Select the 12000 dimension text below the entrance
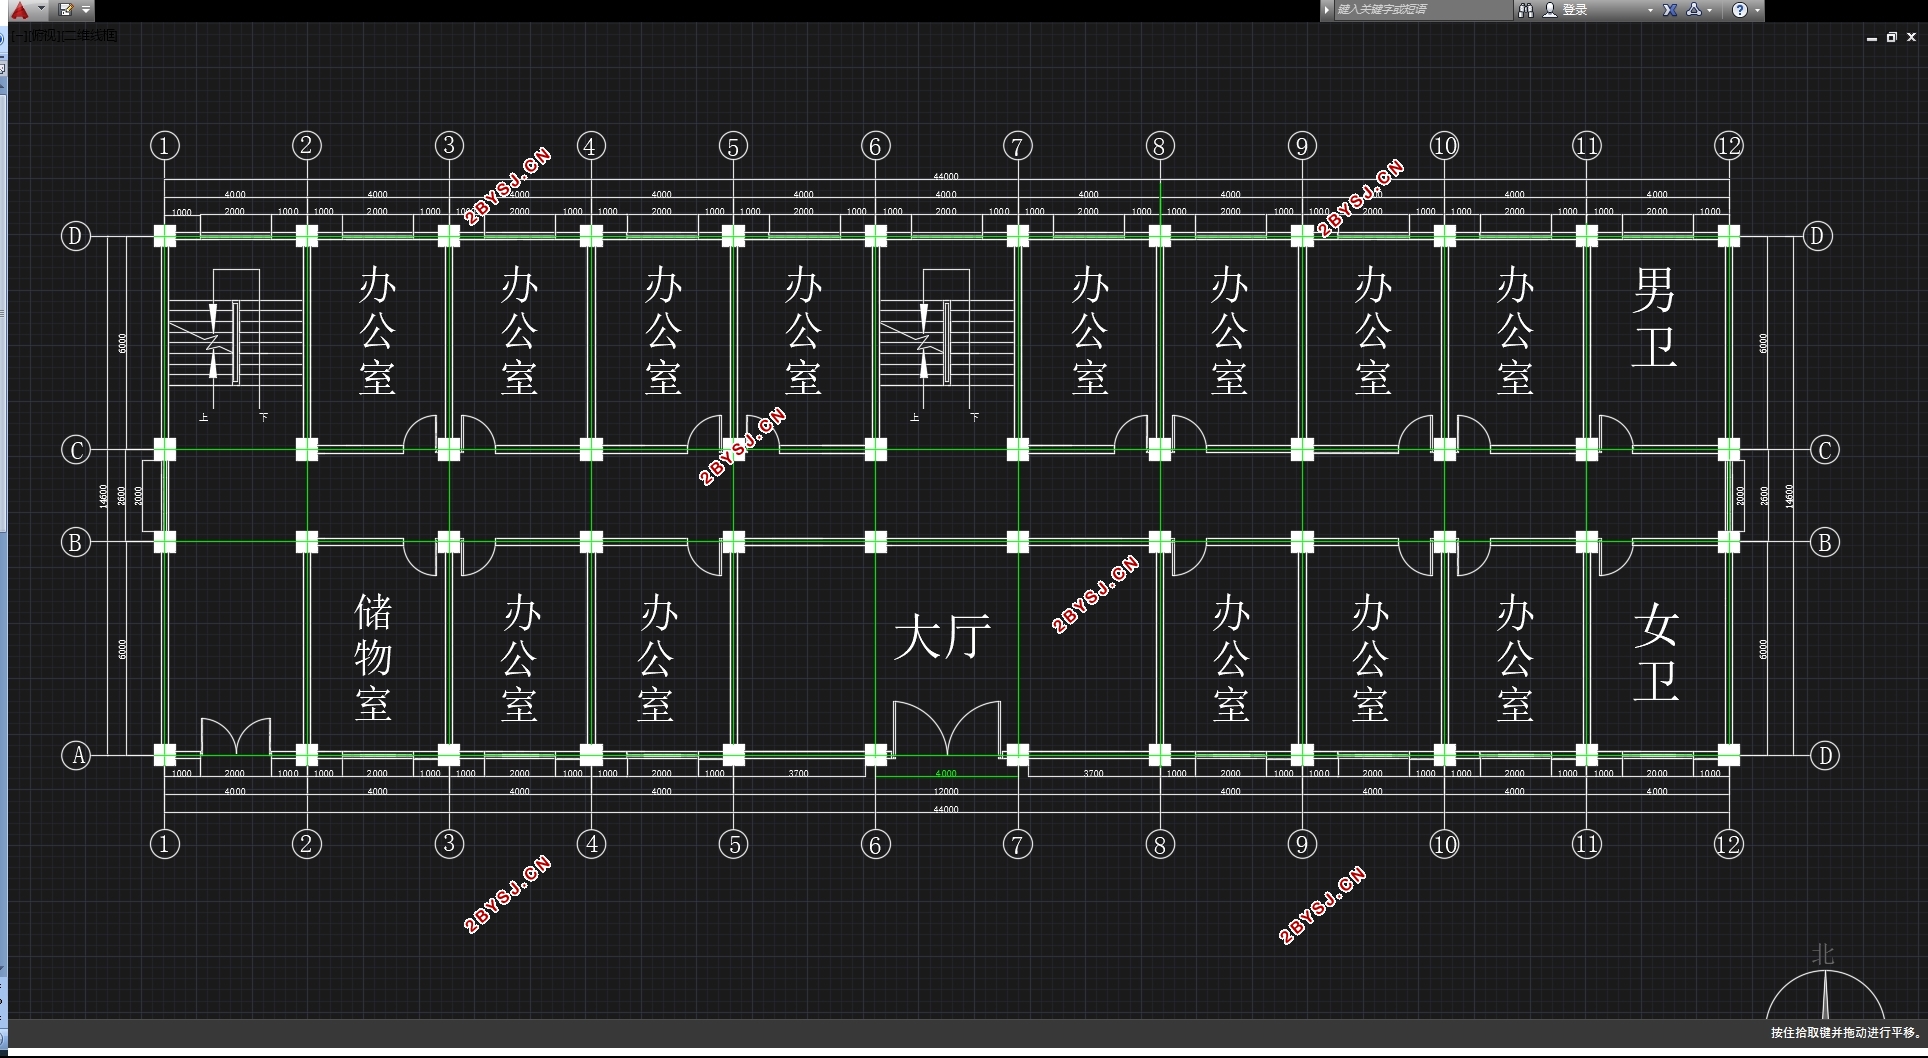Viewport: 1928px width, 1058px height. tap(946, 792)
